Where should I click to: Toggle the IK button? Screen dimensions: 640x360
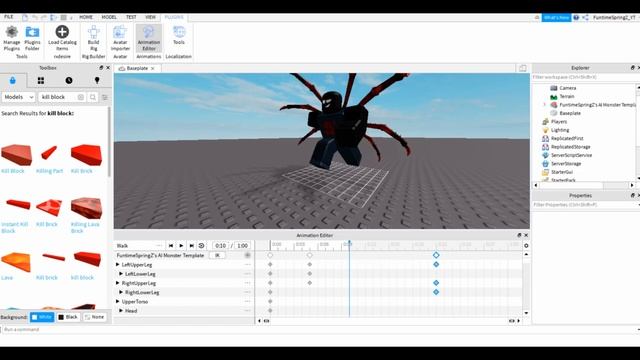coord(217,255)
